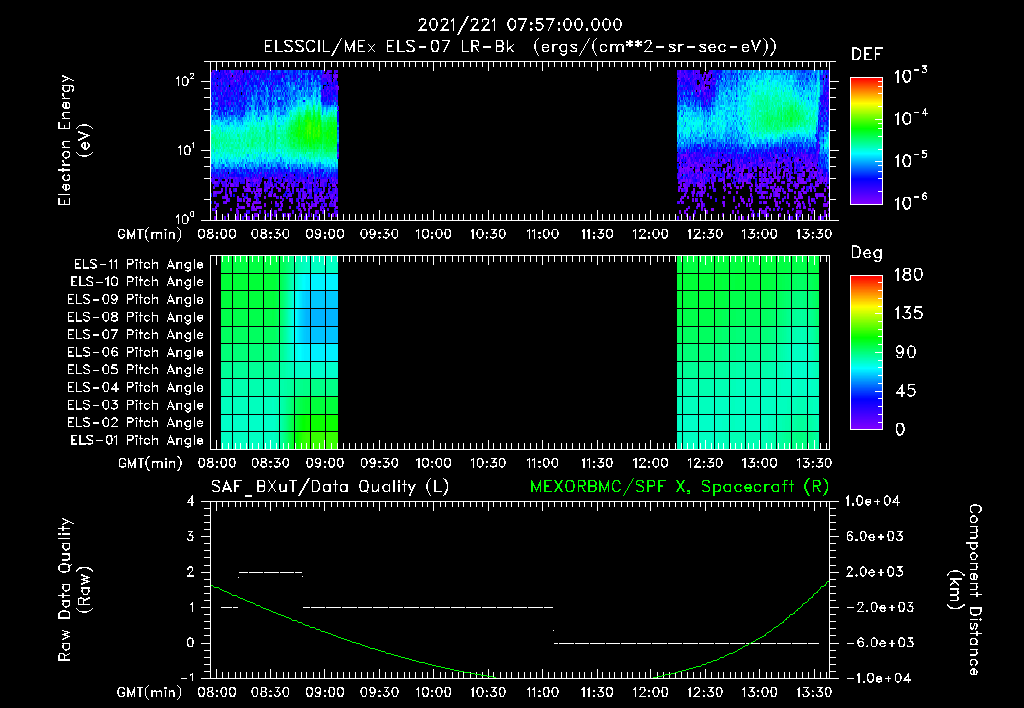Click the 2.0e+03 distance axis value
Viewport: 1024px width, 708px height.
(875, 571)
